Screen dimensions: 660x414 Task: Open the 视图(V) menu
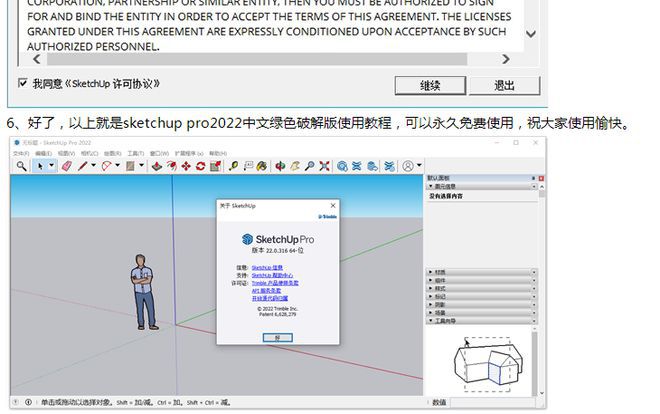66,154
